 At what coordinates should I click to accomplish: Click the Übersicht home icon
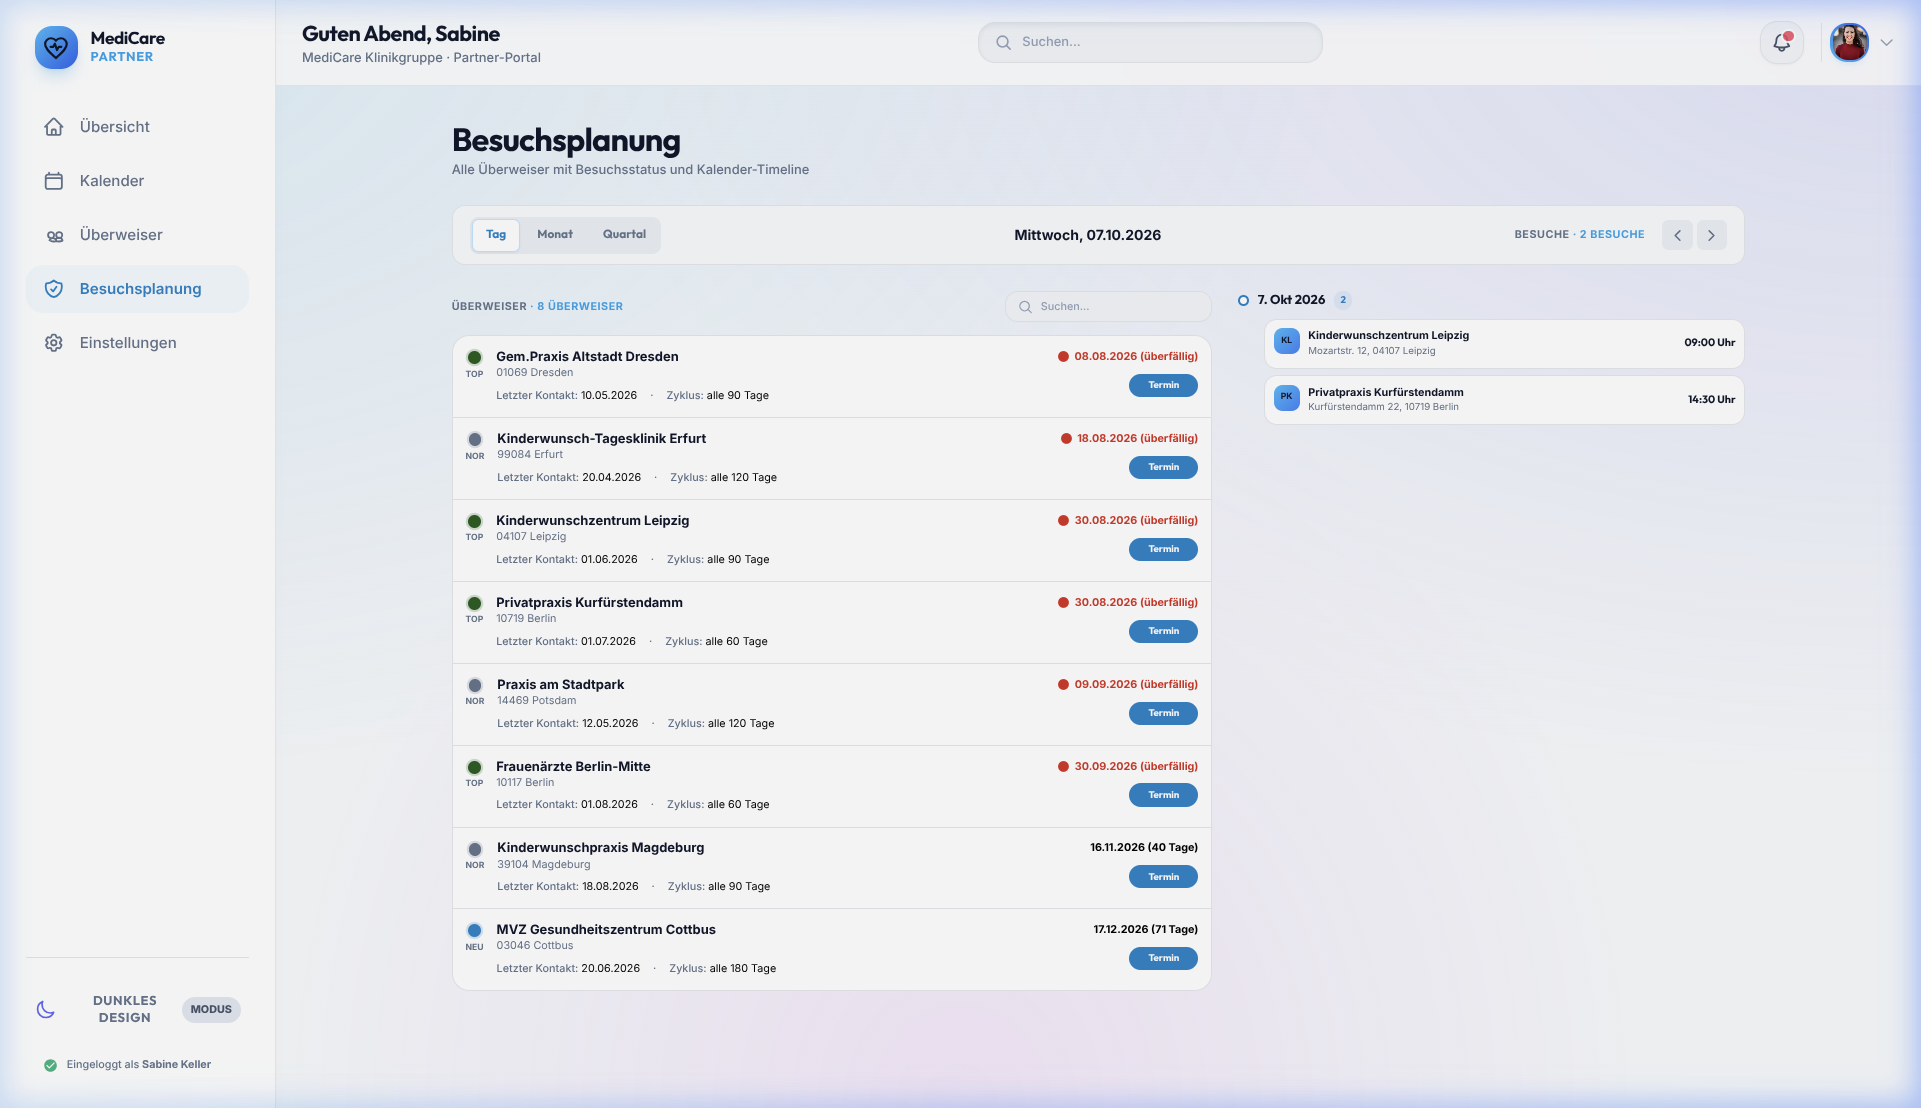coord(54,127)
